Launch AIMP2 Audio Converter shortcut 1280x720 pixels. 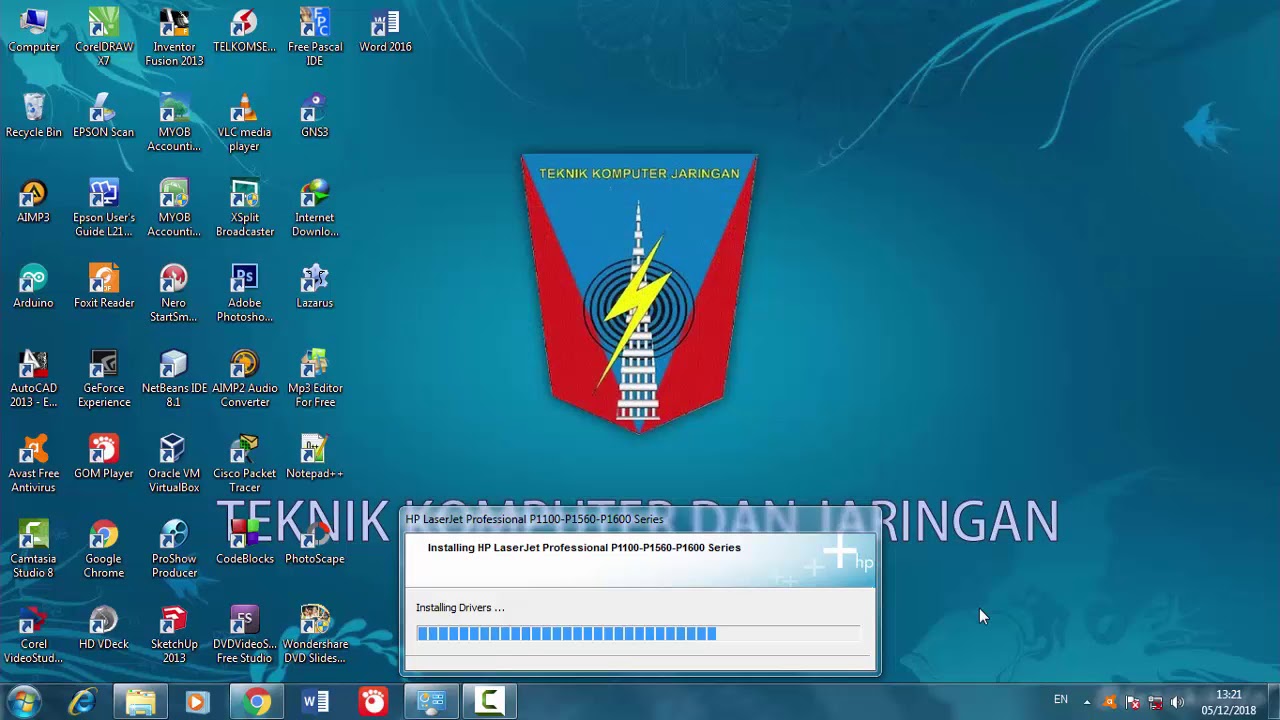coord(244,378)
